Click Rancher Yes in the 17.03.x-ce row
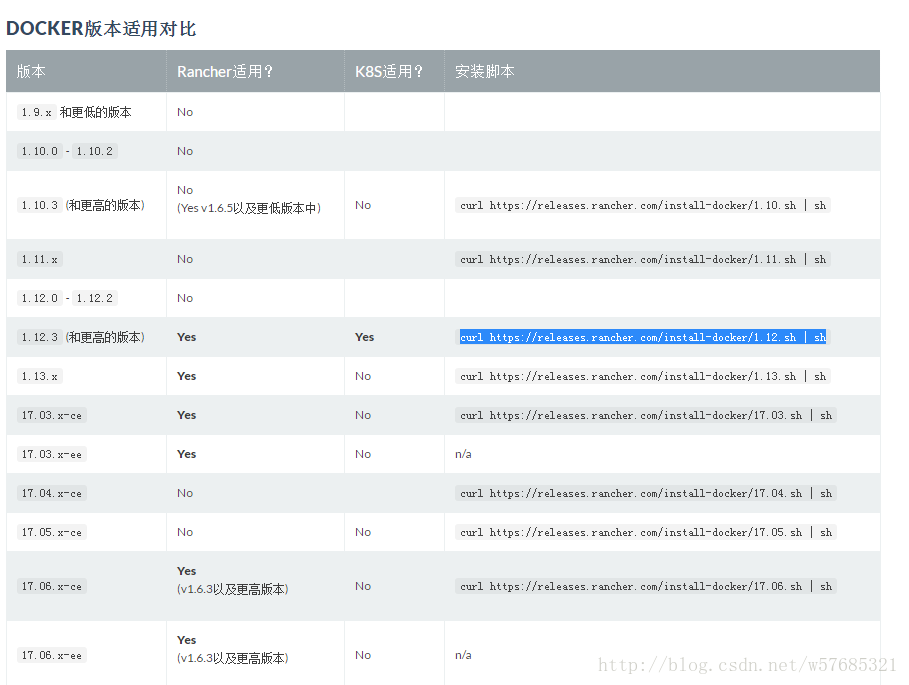 coord(187,415)
